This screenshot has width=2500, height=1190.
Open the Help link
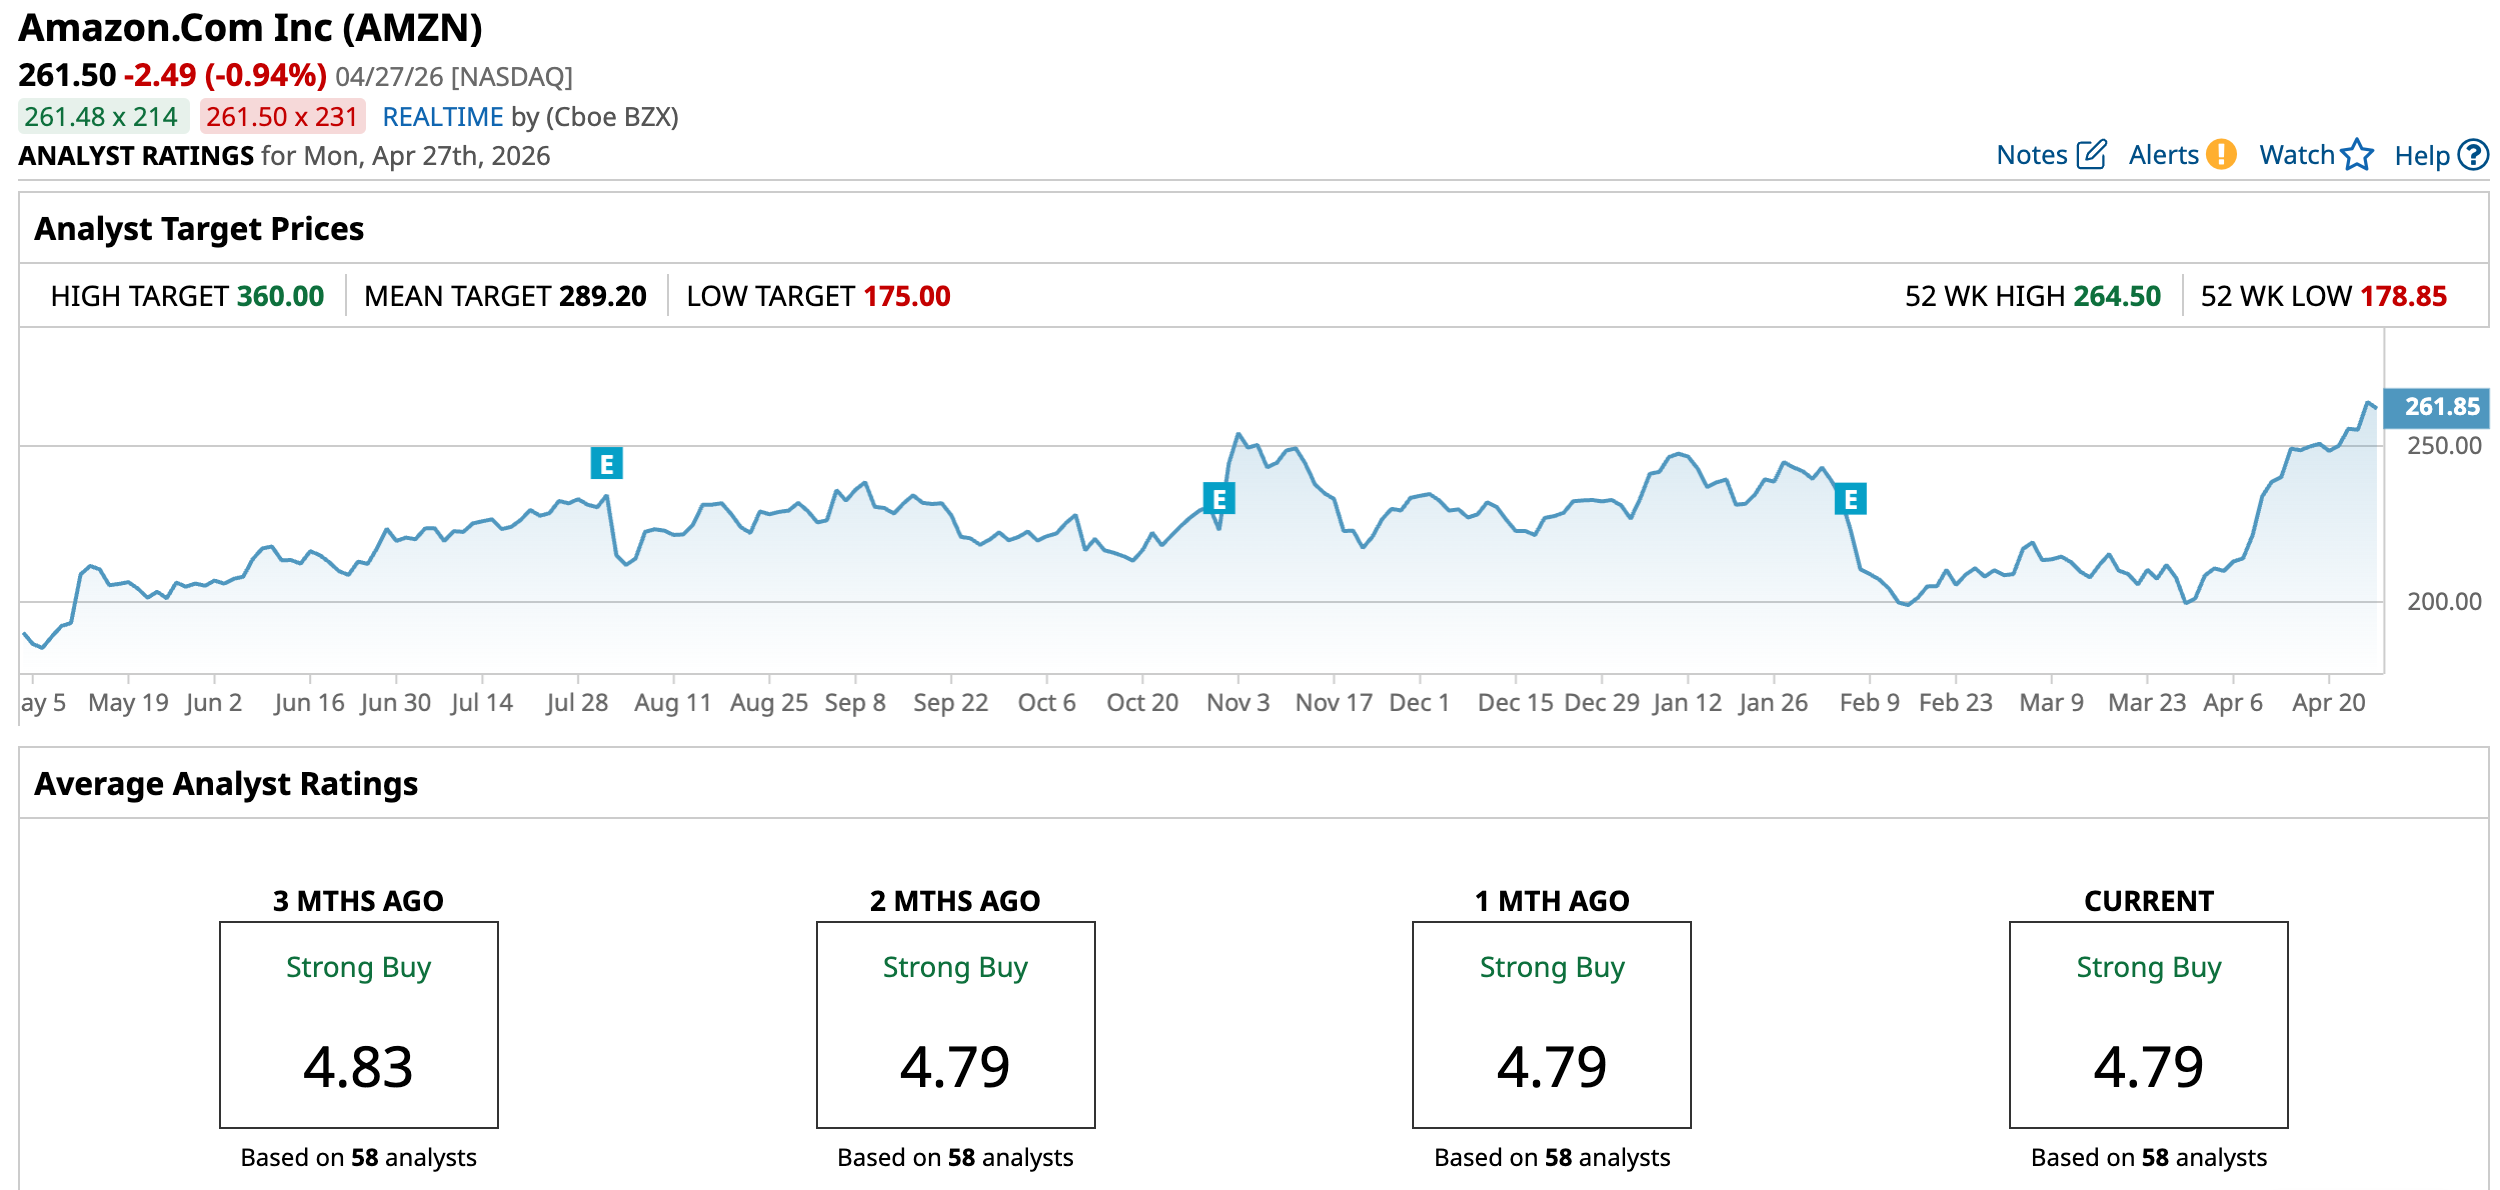[x=2421, y=156]
